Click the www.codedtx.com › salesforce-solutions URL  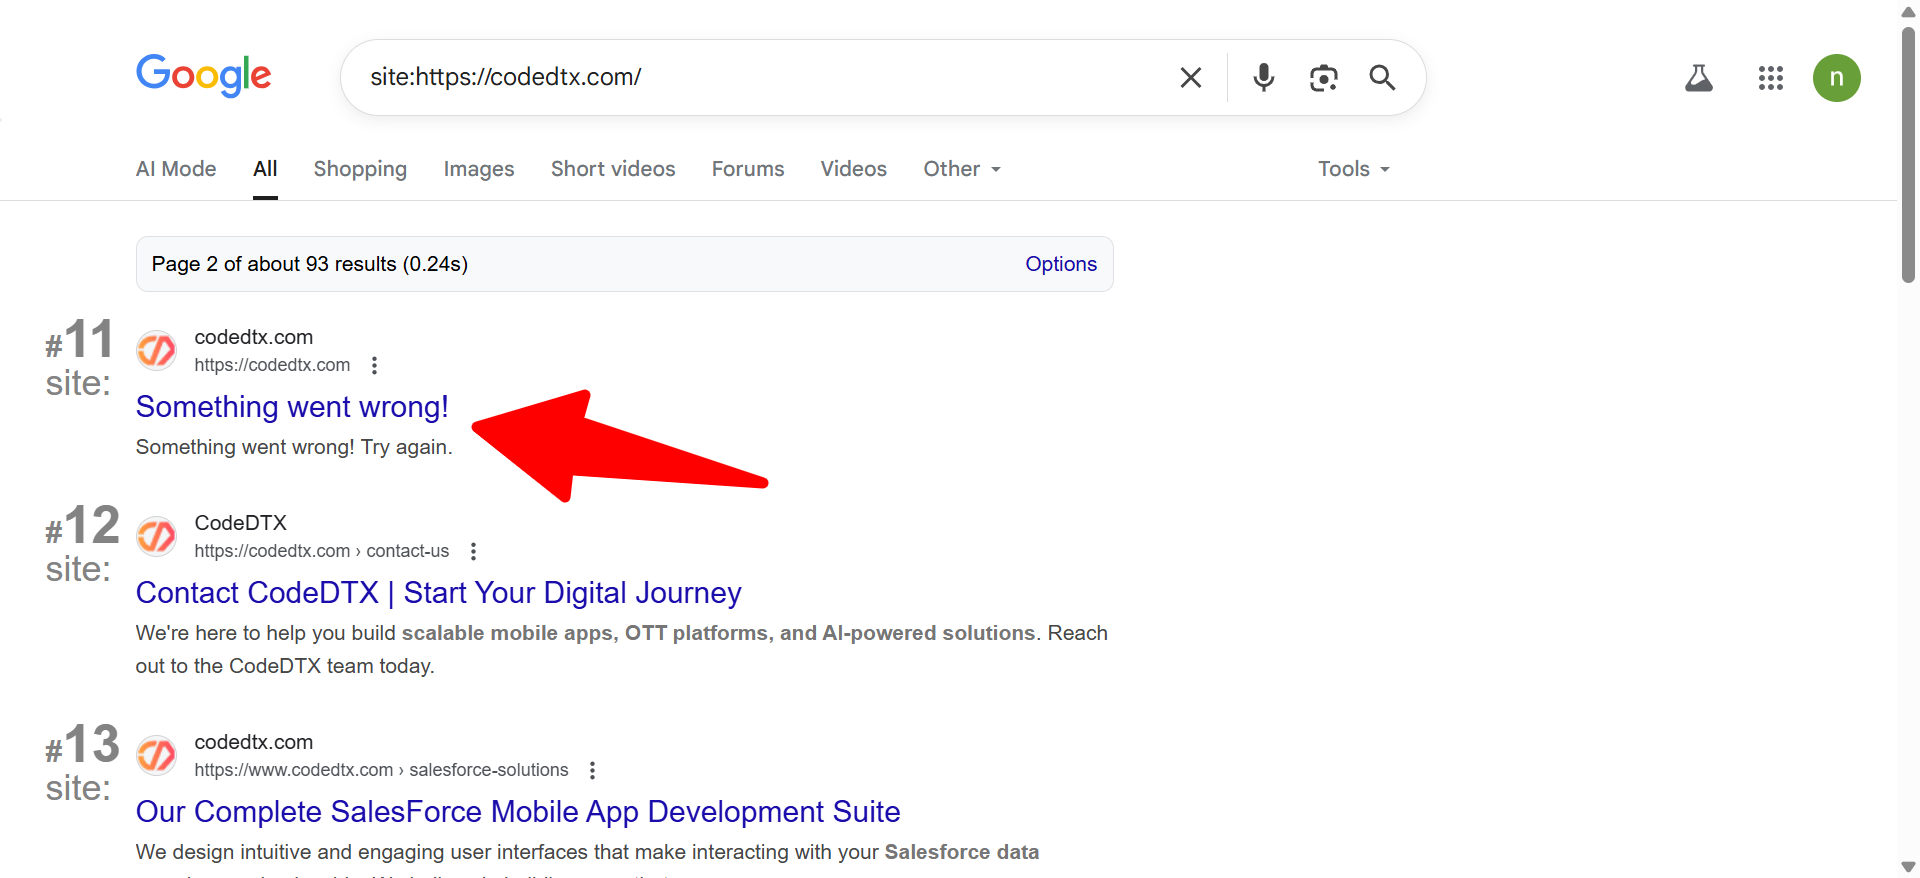coord(381,771)
